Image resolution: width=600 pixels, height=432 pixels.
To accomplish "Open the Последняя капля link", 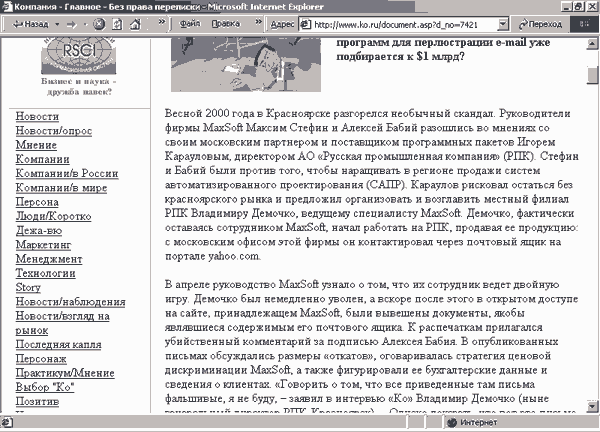I will [58, 344].
